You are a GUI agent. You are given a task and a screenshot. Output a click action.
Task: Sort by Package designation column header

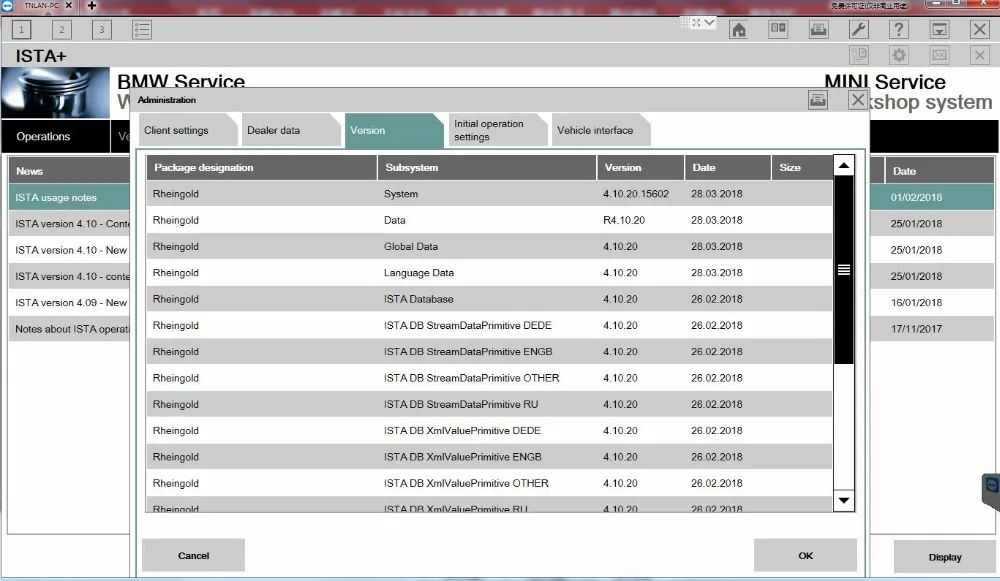point(261,168)
